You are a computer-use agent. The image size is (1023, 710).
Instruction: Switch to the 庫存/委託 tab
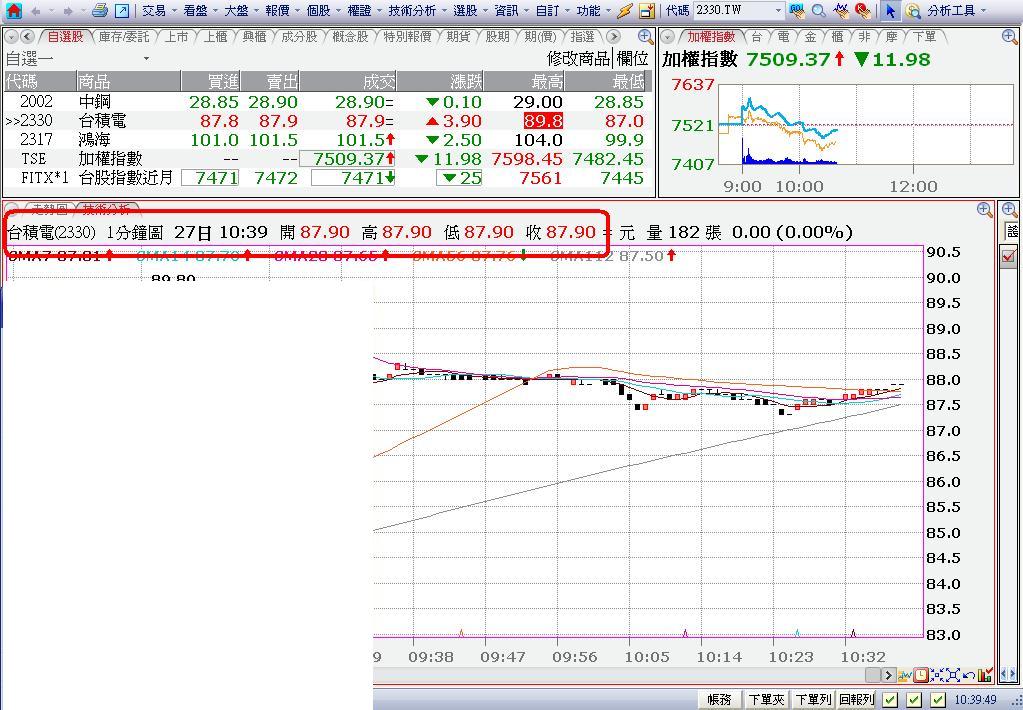tap(124, 37)
